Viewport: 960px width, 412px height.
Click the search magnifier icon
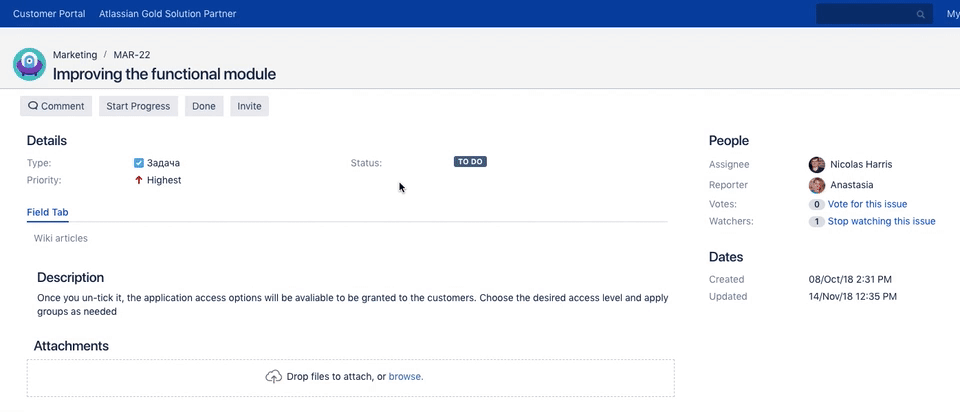pos(920,15)
